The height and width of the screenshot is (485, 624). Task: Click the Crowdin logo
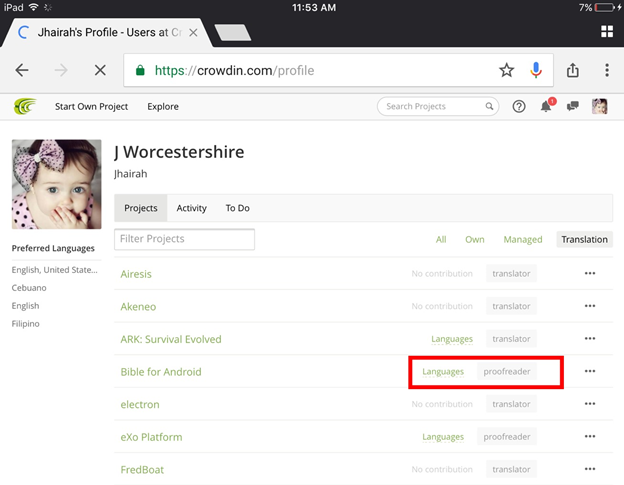(25, 106)
